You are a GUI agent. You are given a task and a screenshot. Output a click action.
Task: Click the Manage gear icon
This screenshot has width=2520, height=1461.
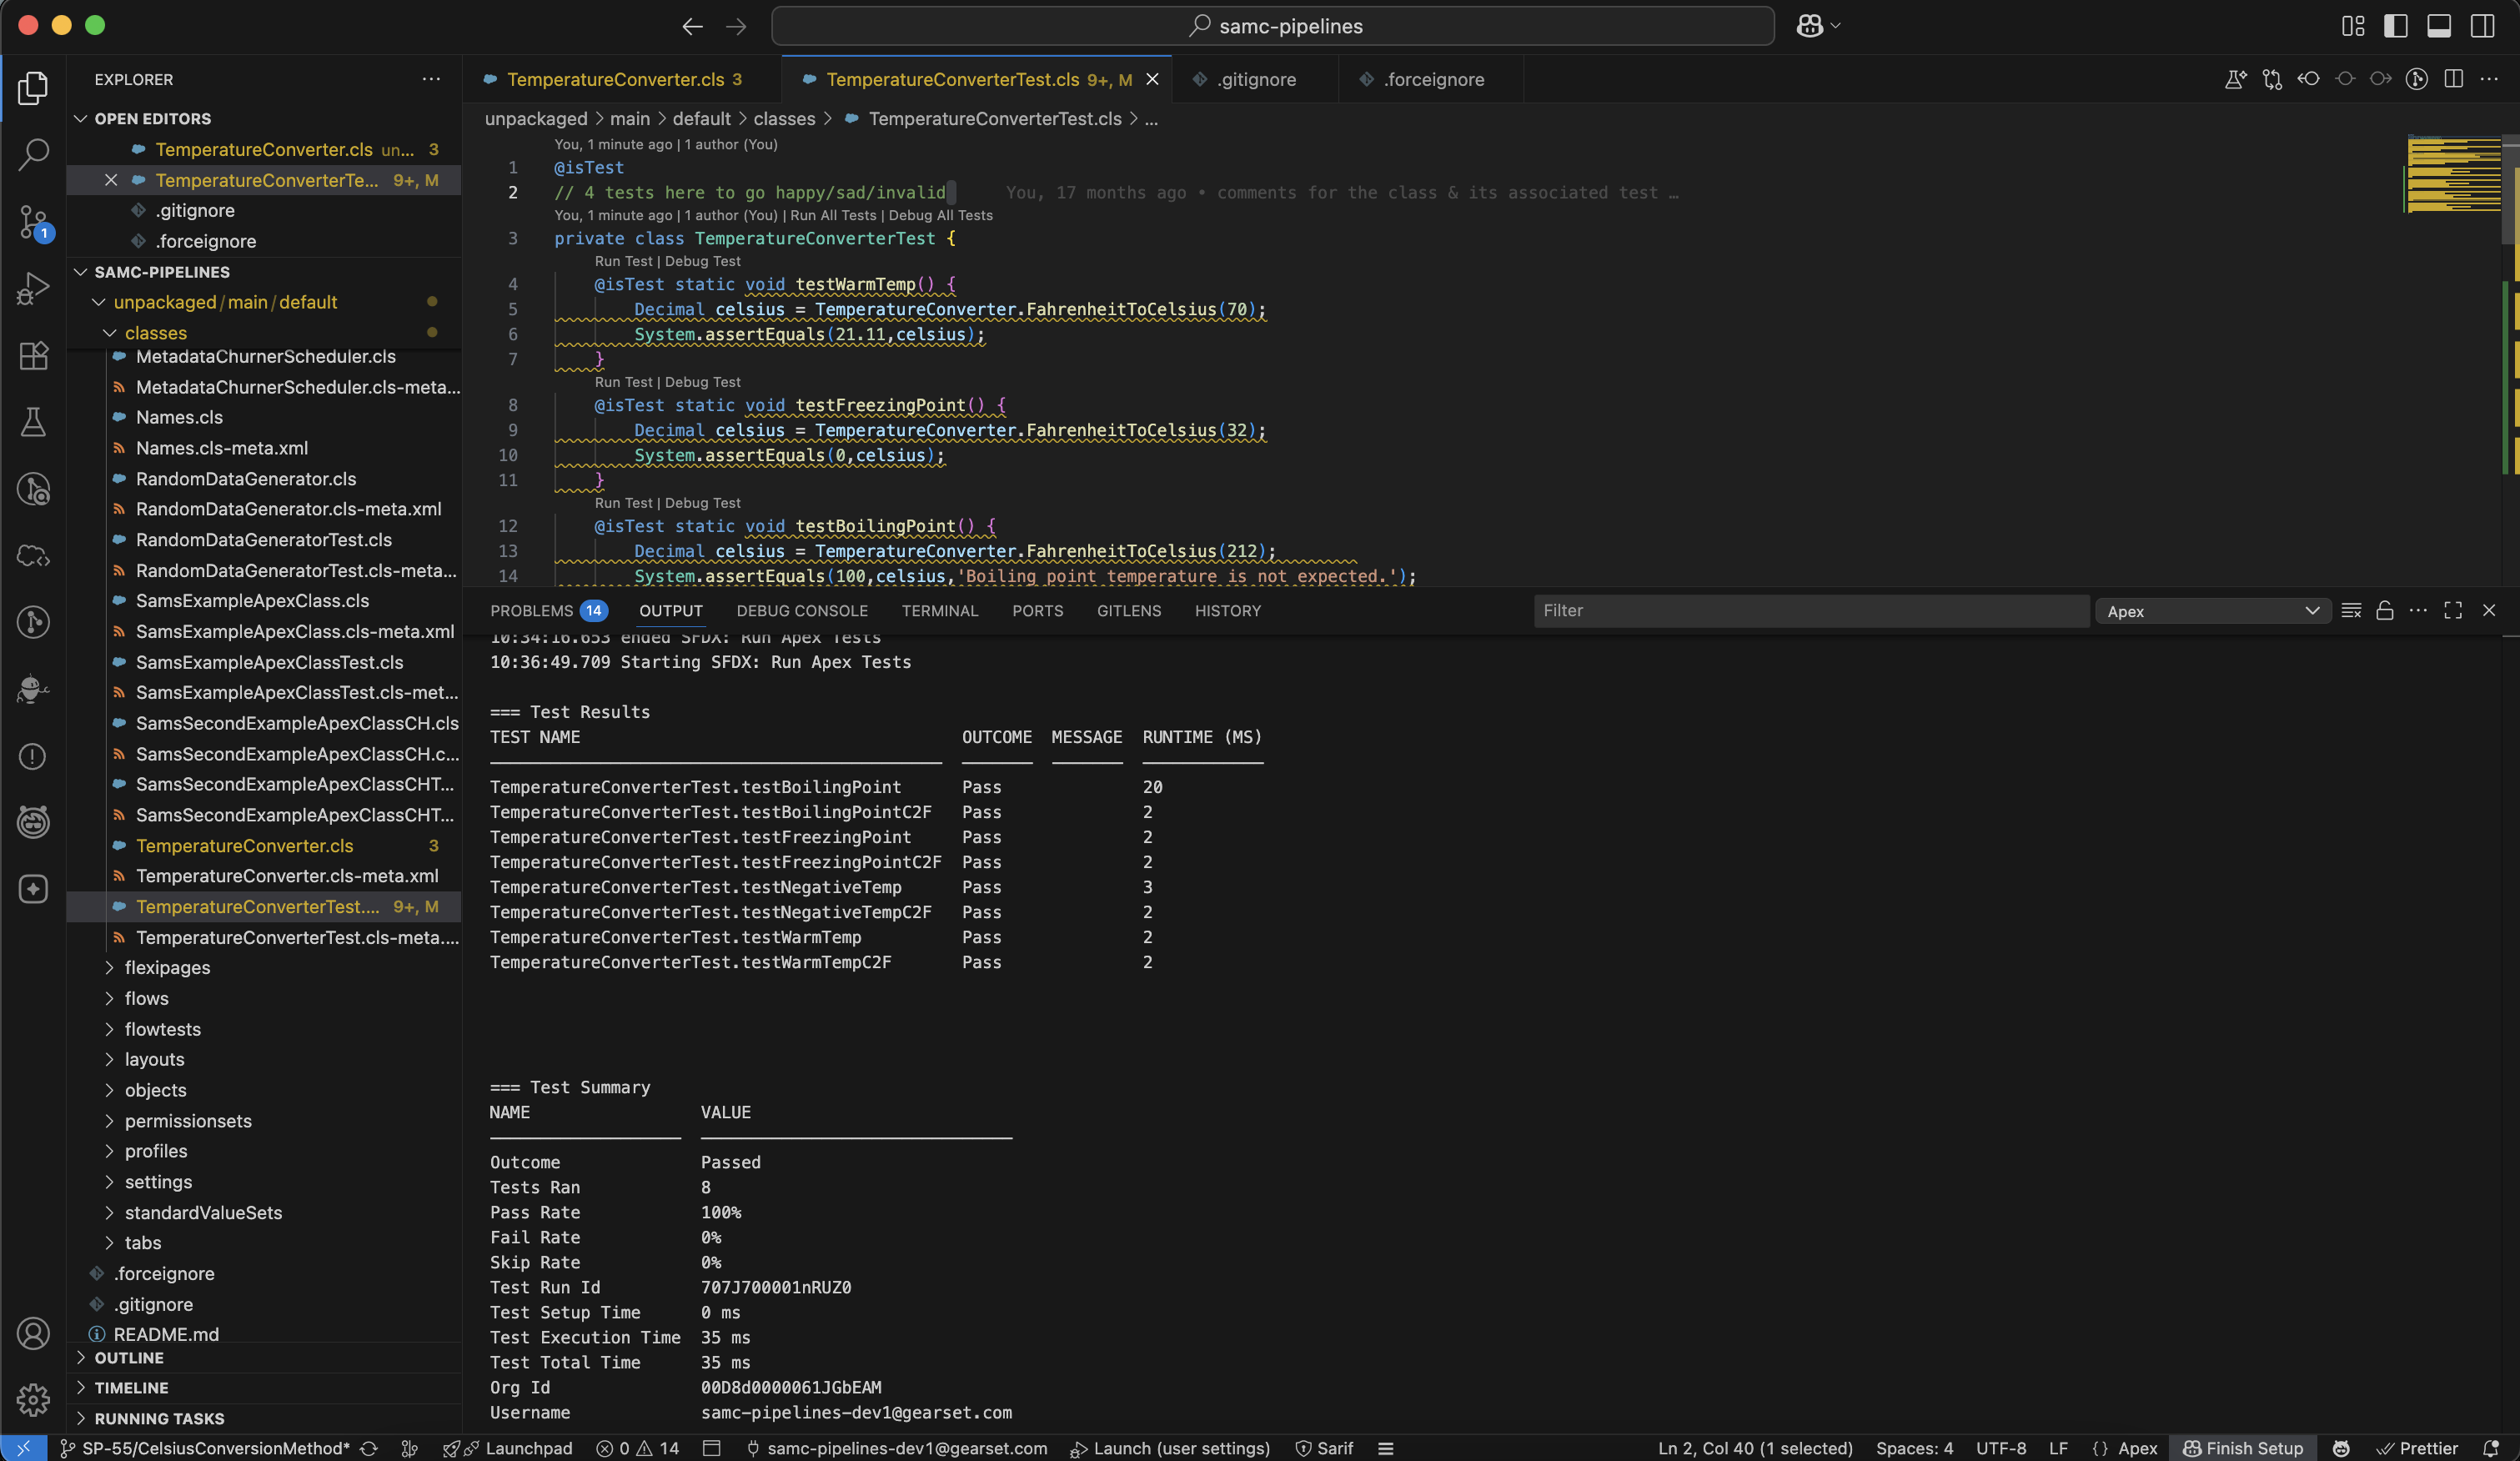pyautogui.click(x=33, y=1399)
